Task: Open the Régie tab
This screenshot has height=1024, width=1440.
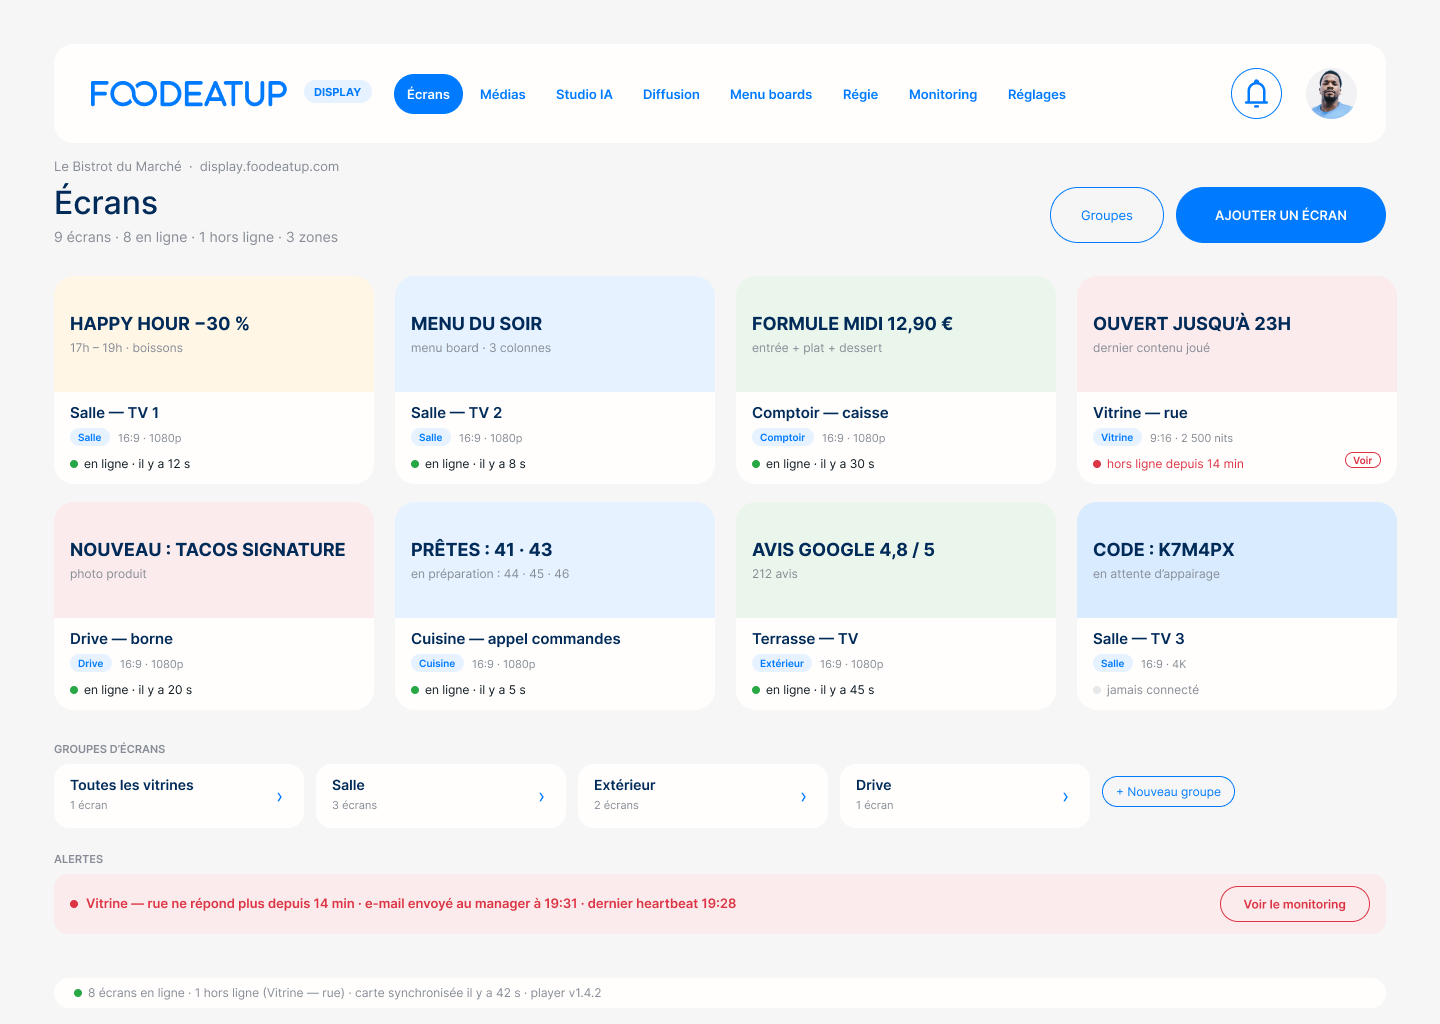Action: click(x=860, y=94)
